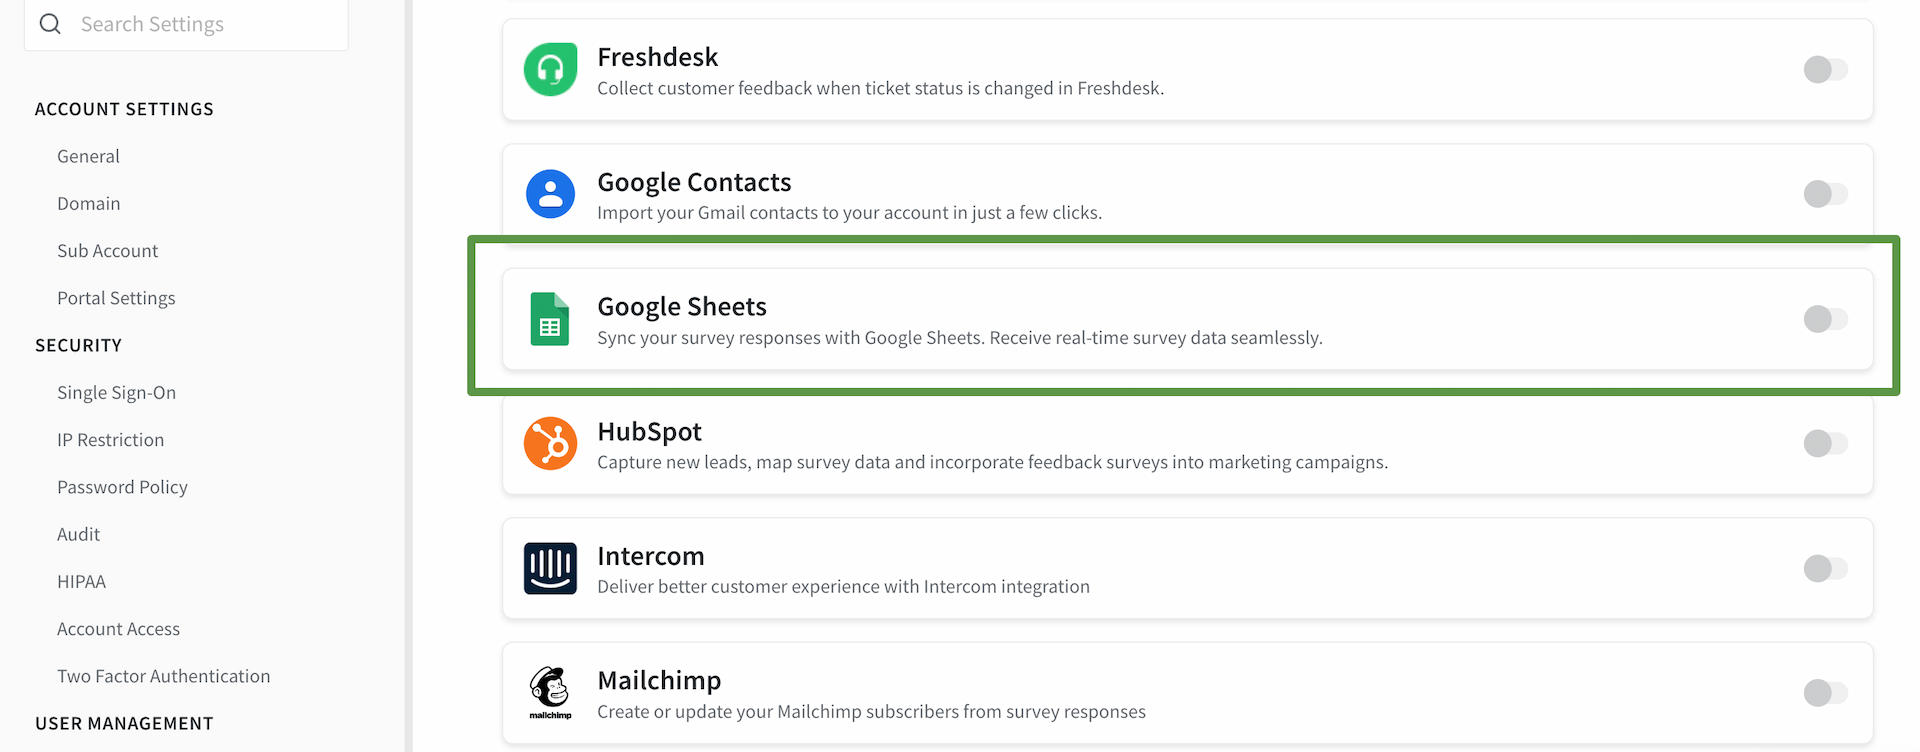
Task: Toggle the Mailchimp integration
Action: point(1825,692)
